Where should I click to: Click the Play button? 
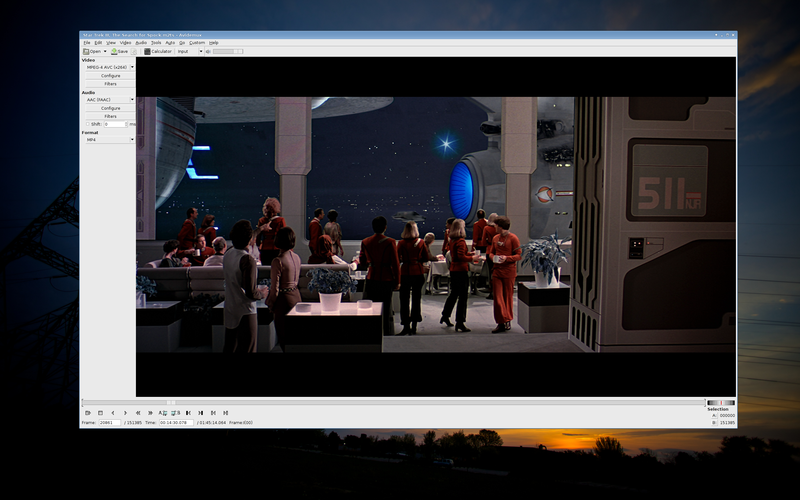pos(88,413)
